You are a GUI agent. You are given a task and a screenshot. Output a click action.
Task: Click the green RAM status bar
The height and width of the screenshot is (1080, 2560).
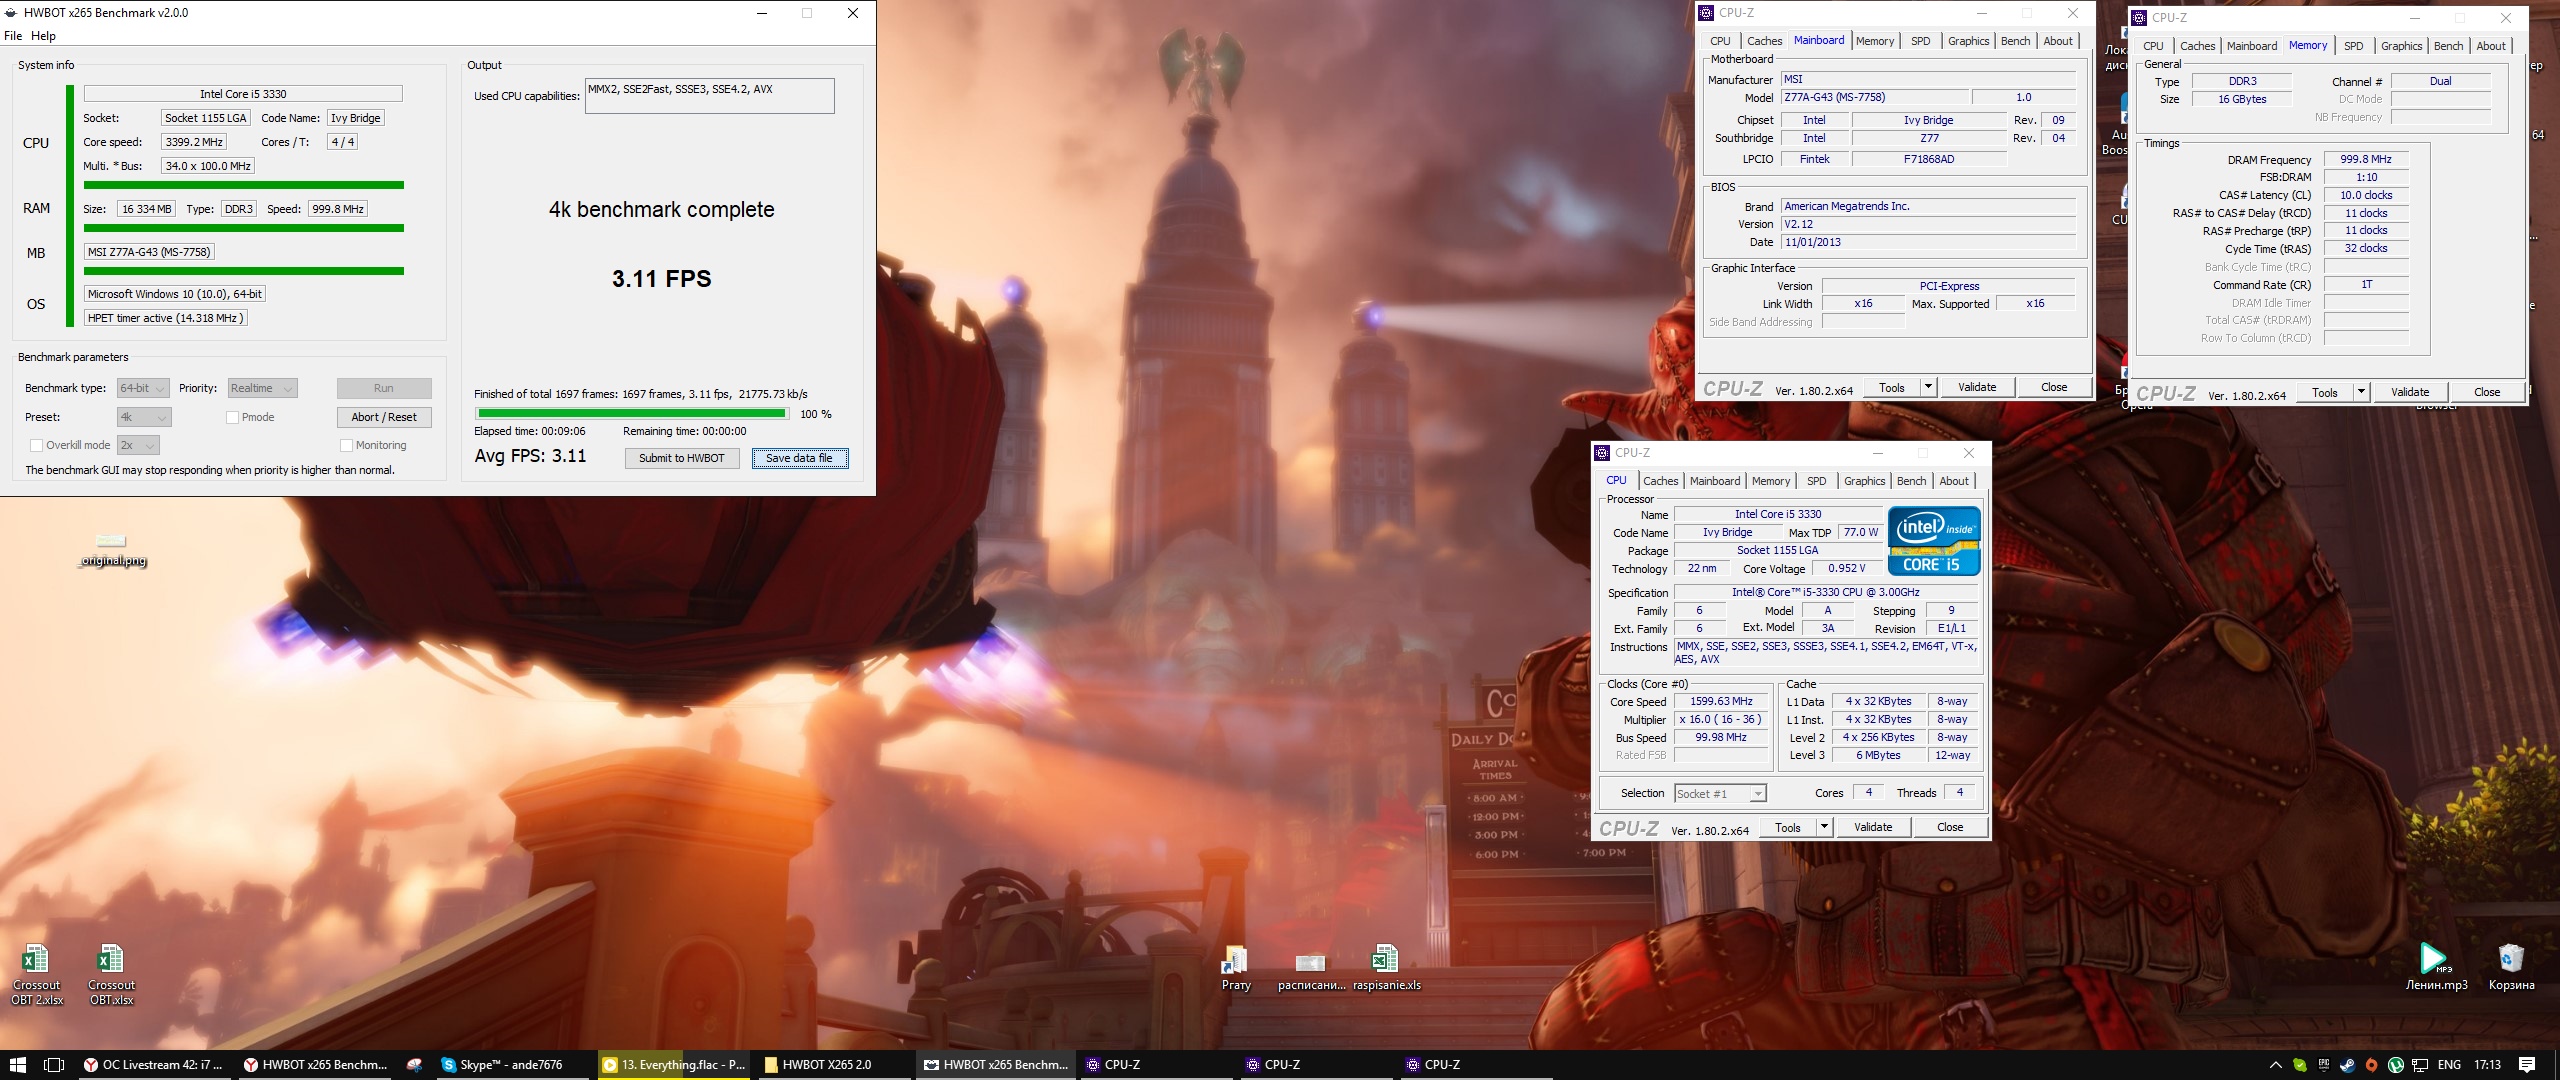tap(243, 228)
